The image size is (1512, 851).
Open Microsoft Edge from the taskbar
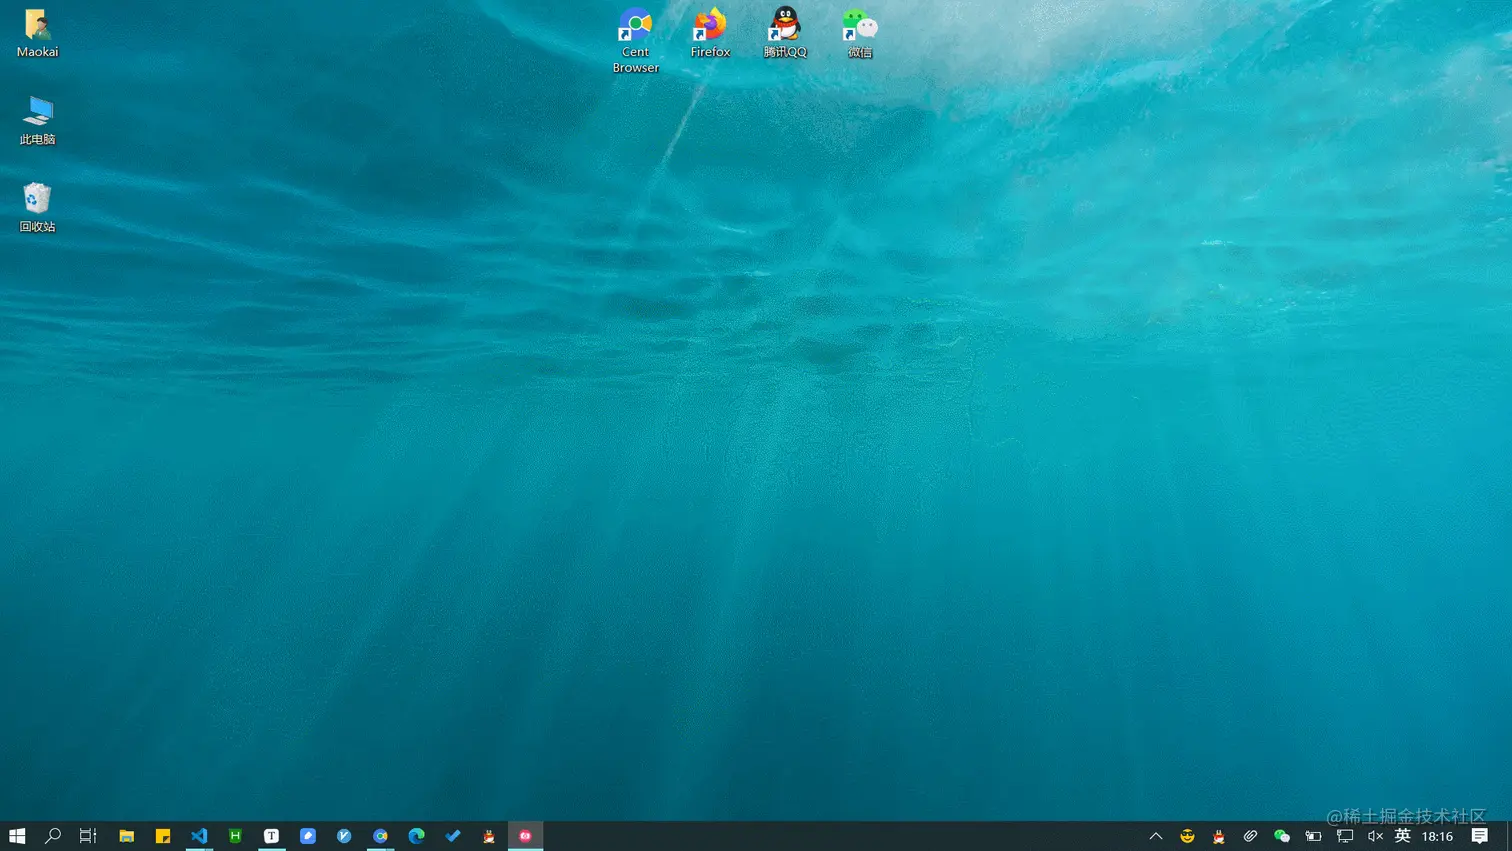click(x=416, y=836)
